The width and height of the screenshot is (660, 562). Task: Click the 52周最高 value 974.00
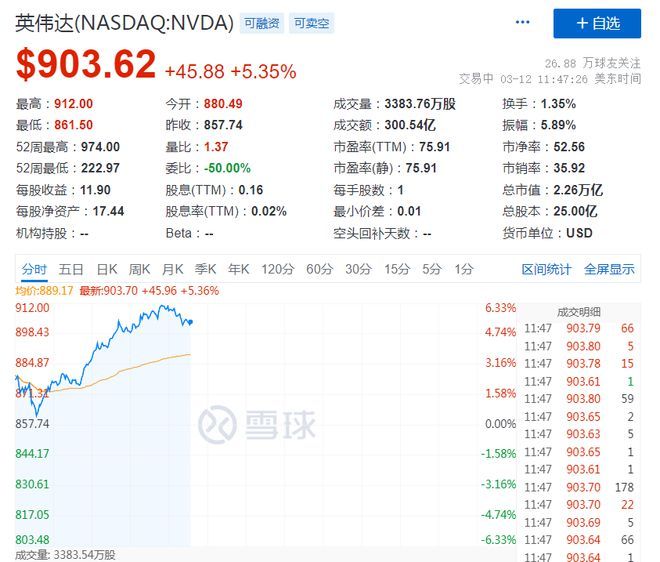pyautogui.click(x=100, y=147)
